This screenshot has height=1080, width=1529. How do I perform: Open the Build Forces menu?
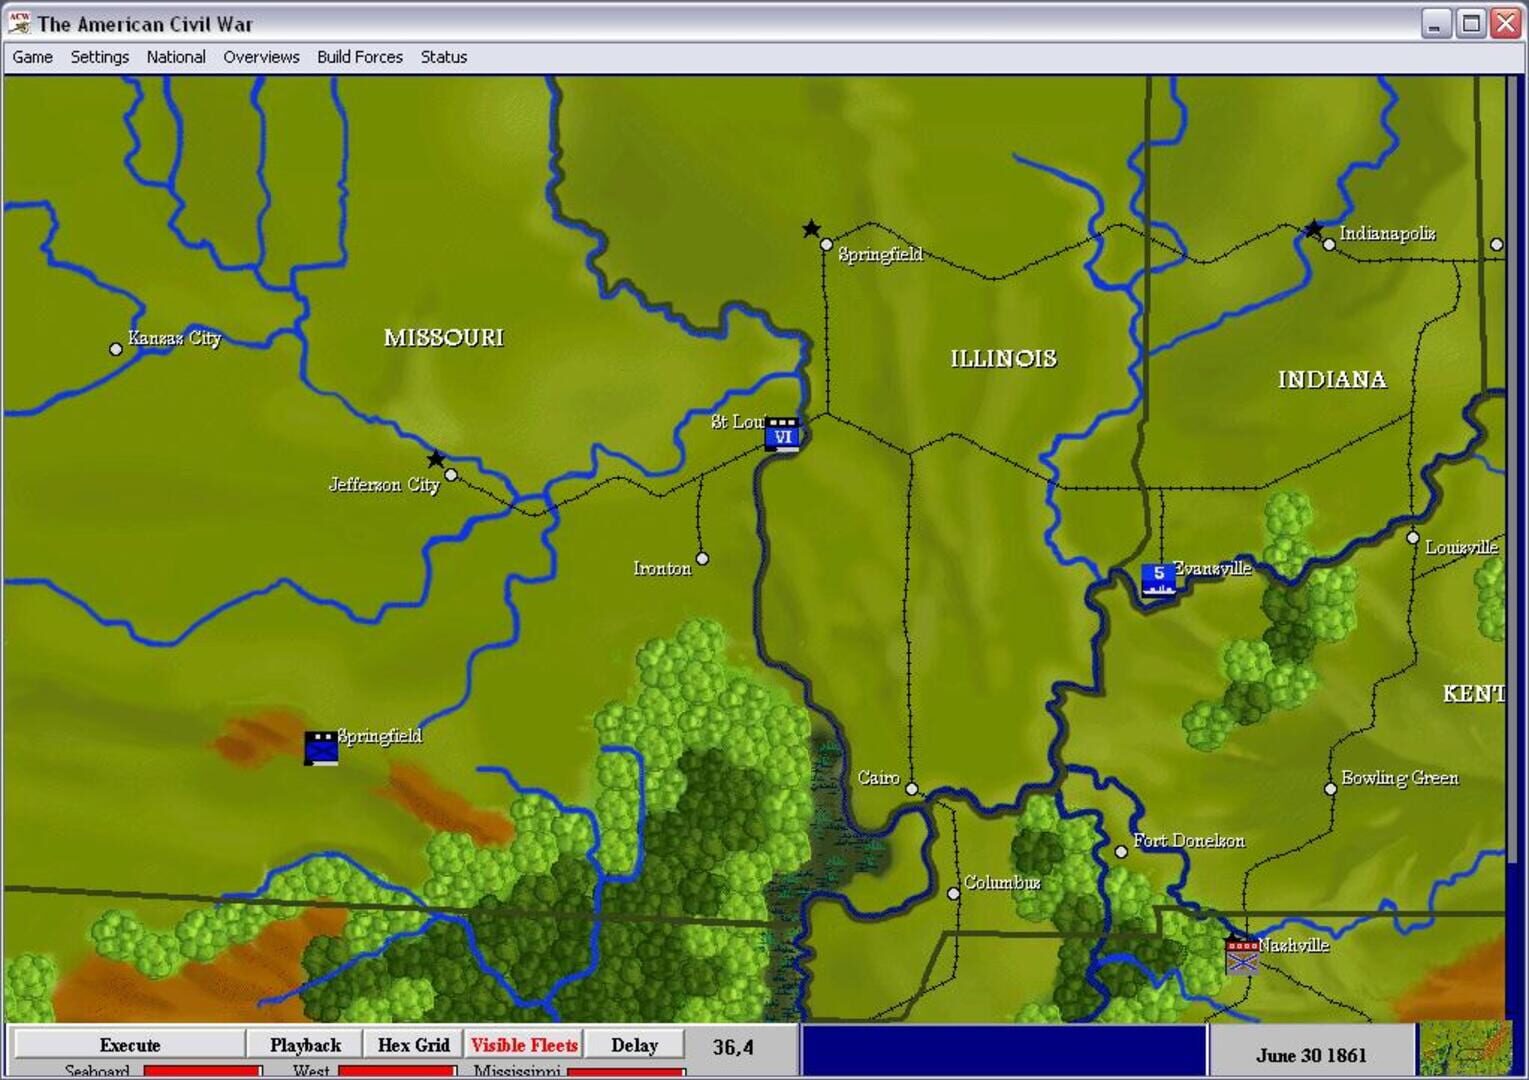[359, 57]
